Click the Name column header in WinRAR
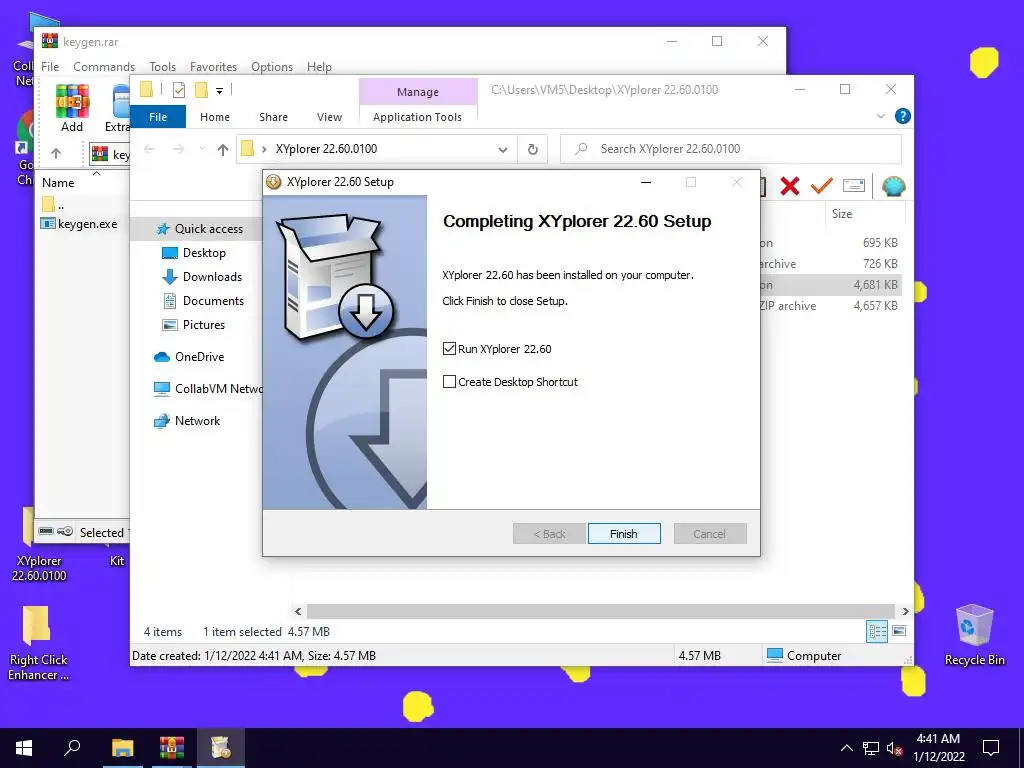 coord(58,183)
